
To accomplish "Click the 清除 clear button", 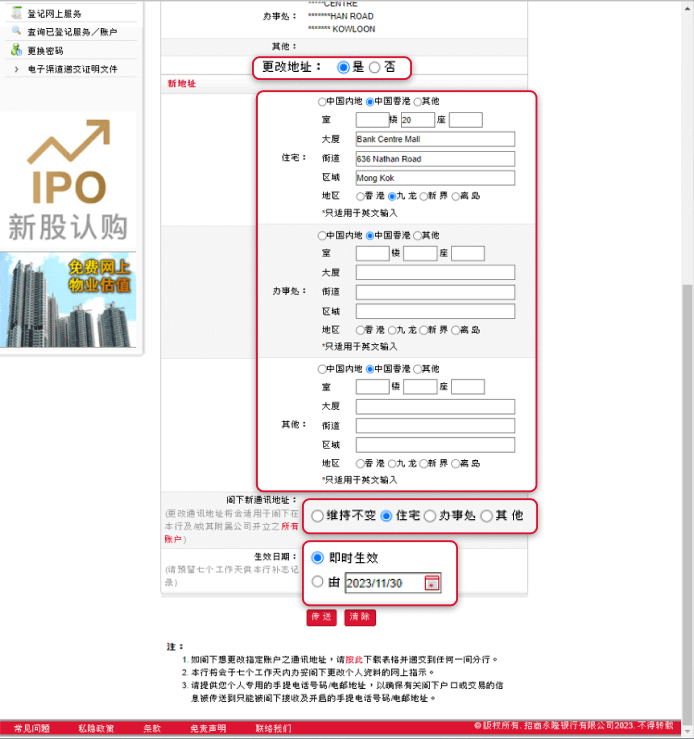I will (359, 618).
